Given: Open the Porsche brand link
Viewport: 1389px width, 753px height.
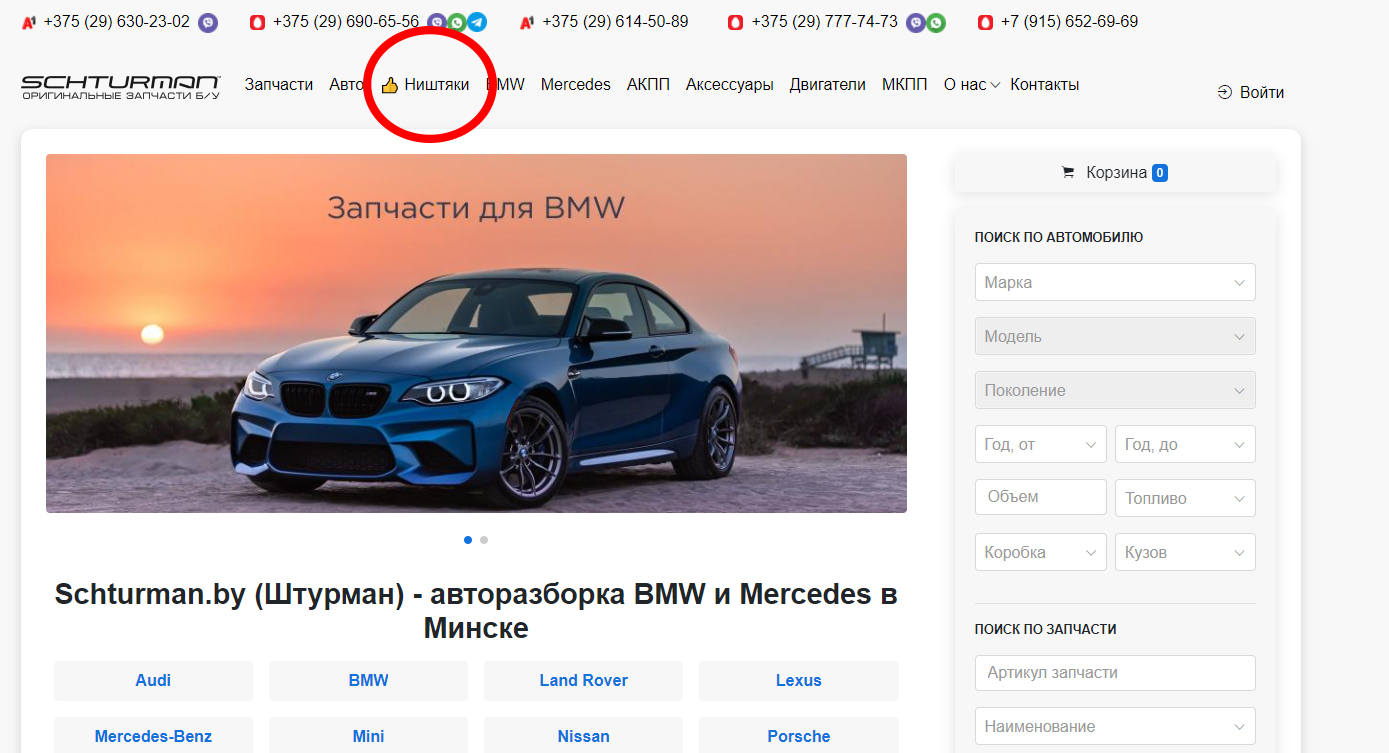Looking at the screenshot, I should coord(798,736).
